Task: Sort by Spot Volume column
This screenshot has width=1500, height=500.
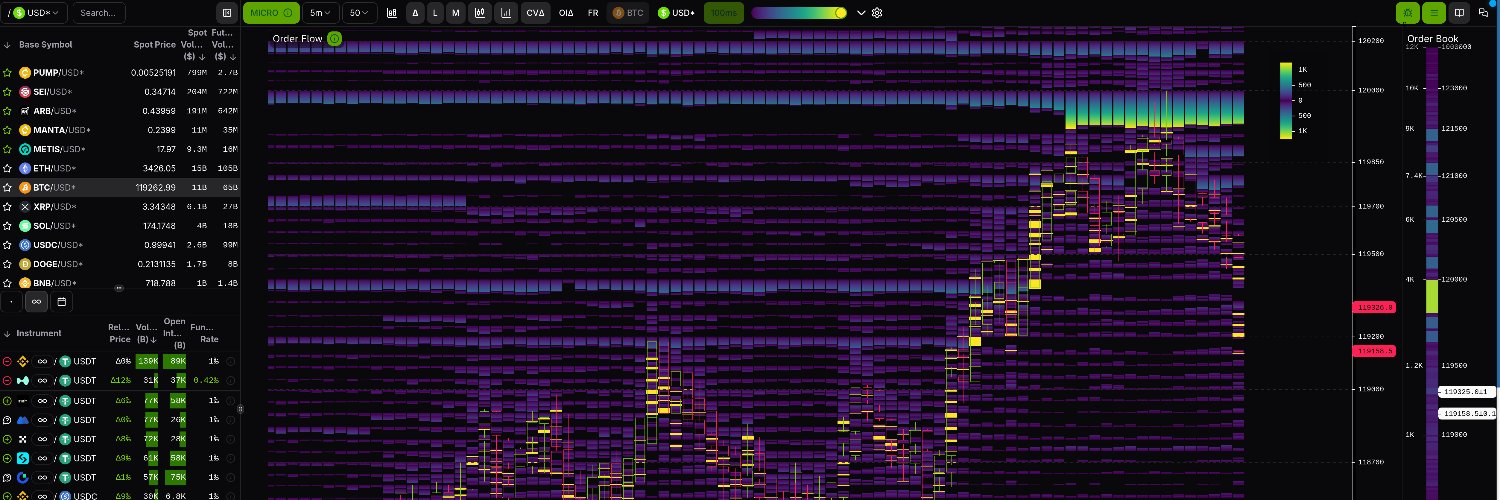Action: tap(195, 45)
